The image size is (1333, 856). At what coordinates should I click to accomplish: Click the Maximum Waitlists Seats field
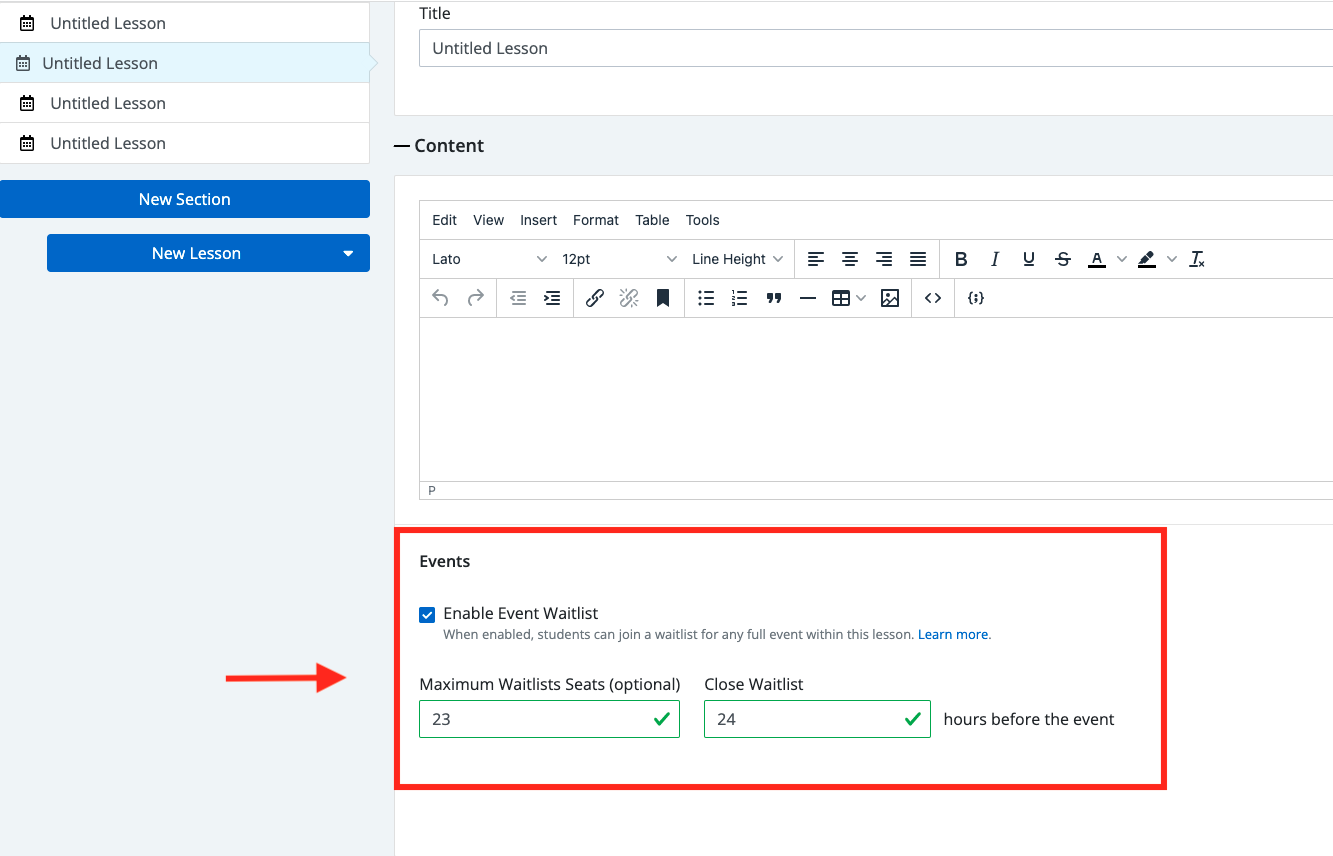click(x=550, y=719)
